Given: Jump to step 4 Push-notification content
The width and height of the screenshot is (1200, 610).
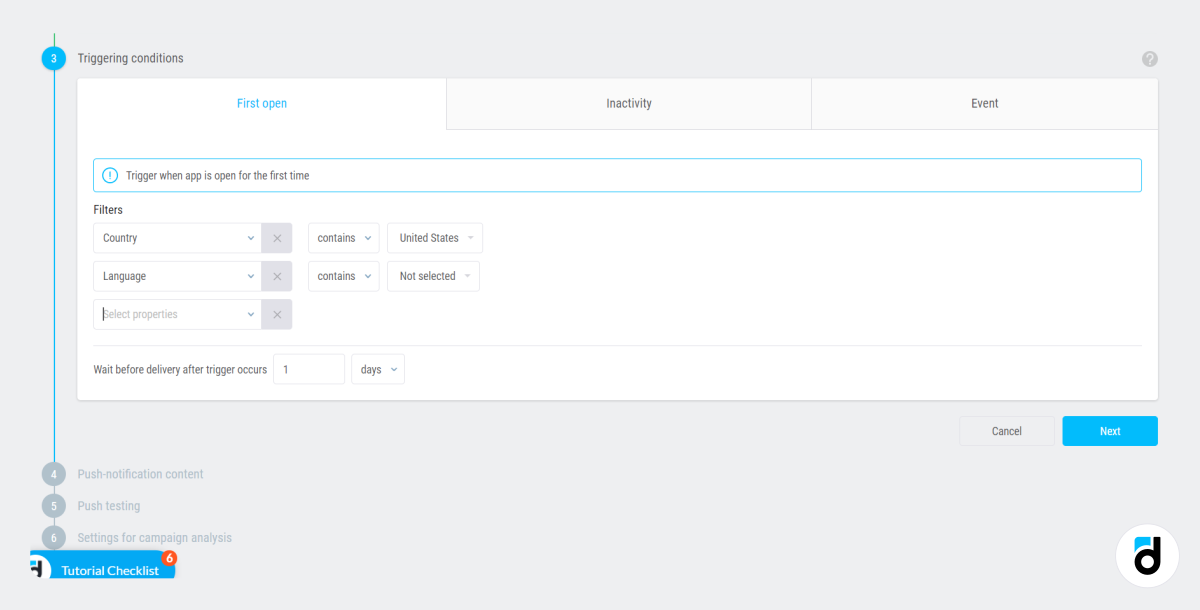Looking at the screenshot, I should tap(140, 474).
